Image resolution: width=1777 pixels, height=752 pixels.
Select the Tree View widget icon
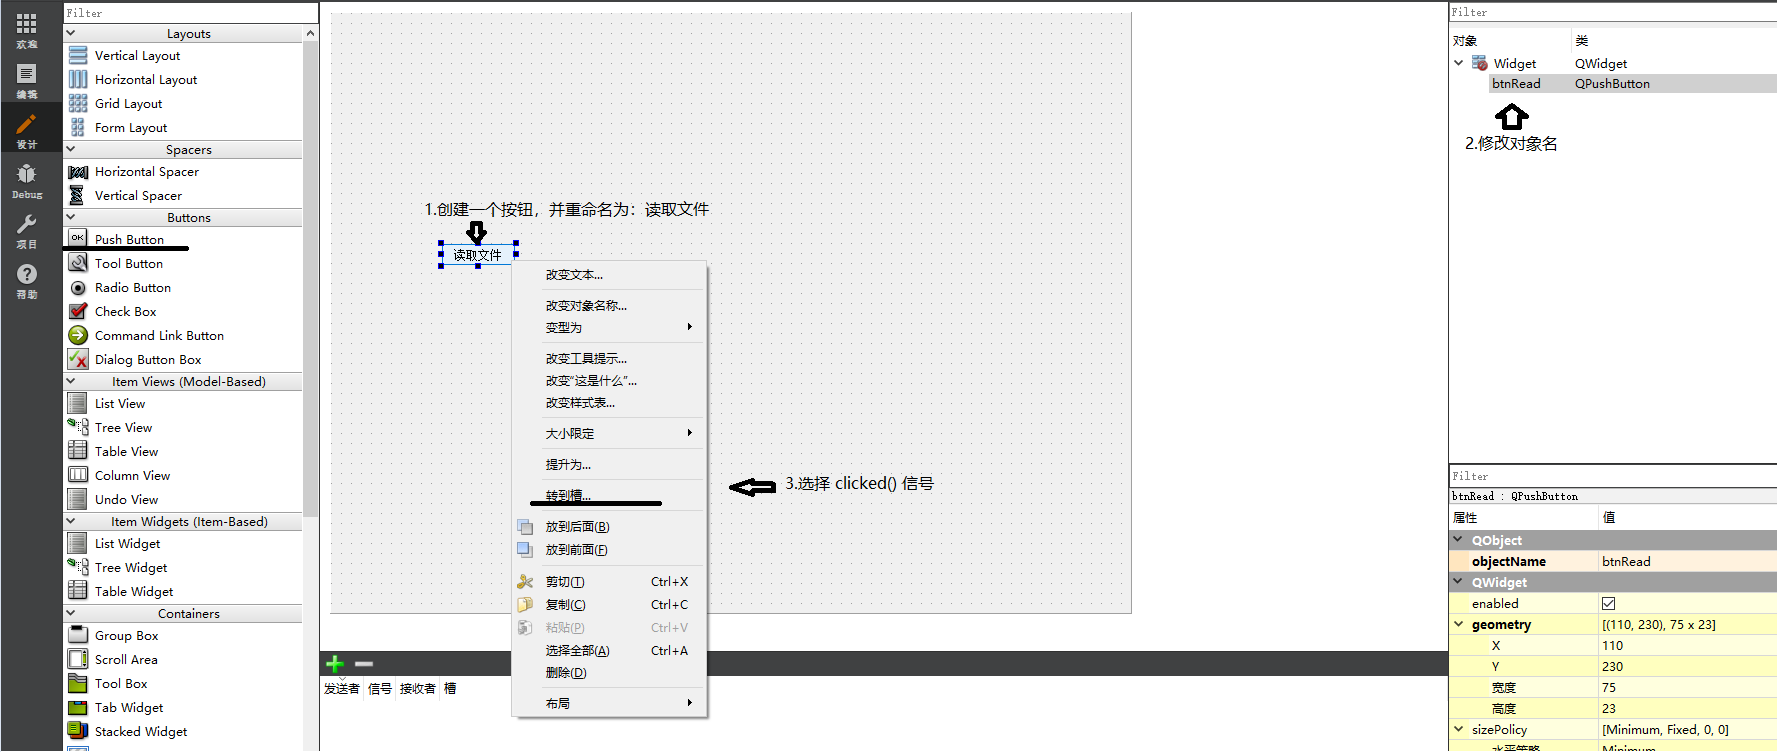coord(78,427)
